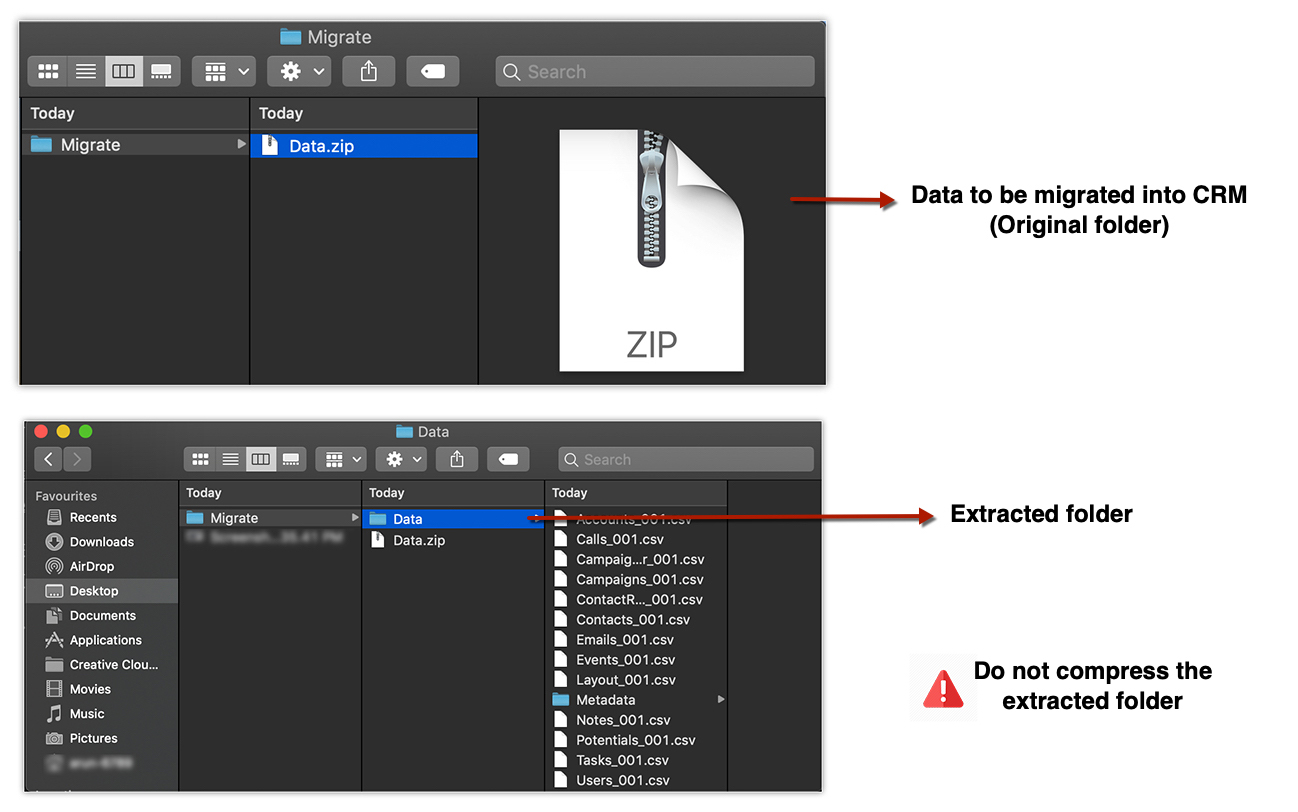This screenshot has height=812, width=1298.
Task: Select column view in Data window
Action: (x=261, y=459)
